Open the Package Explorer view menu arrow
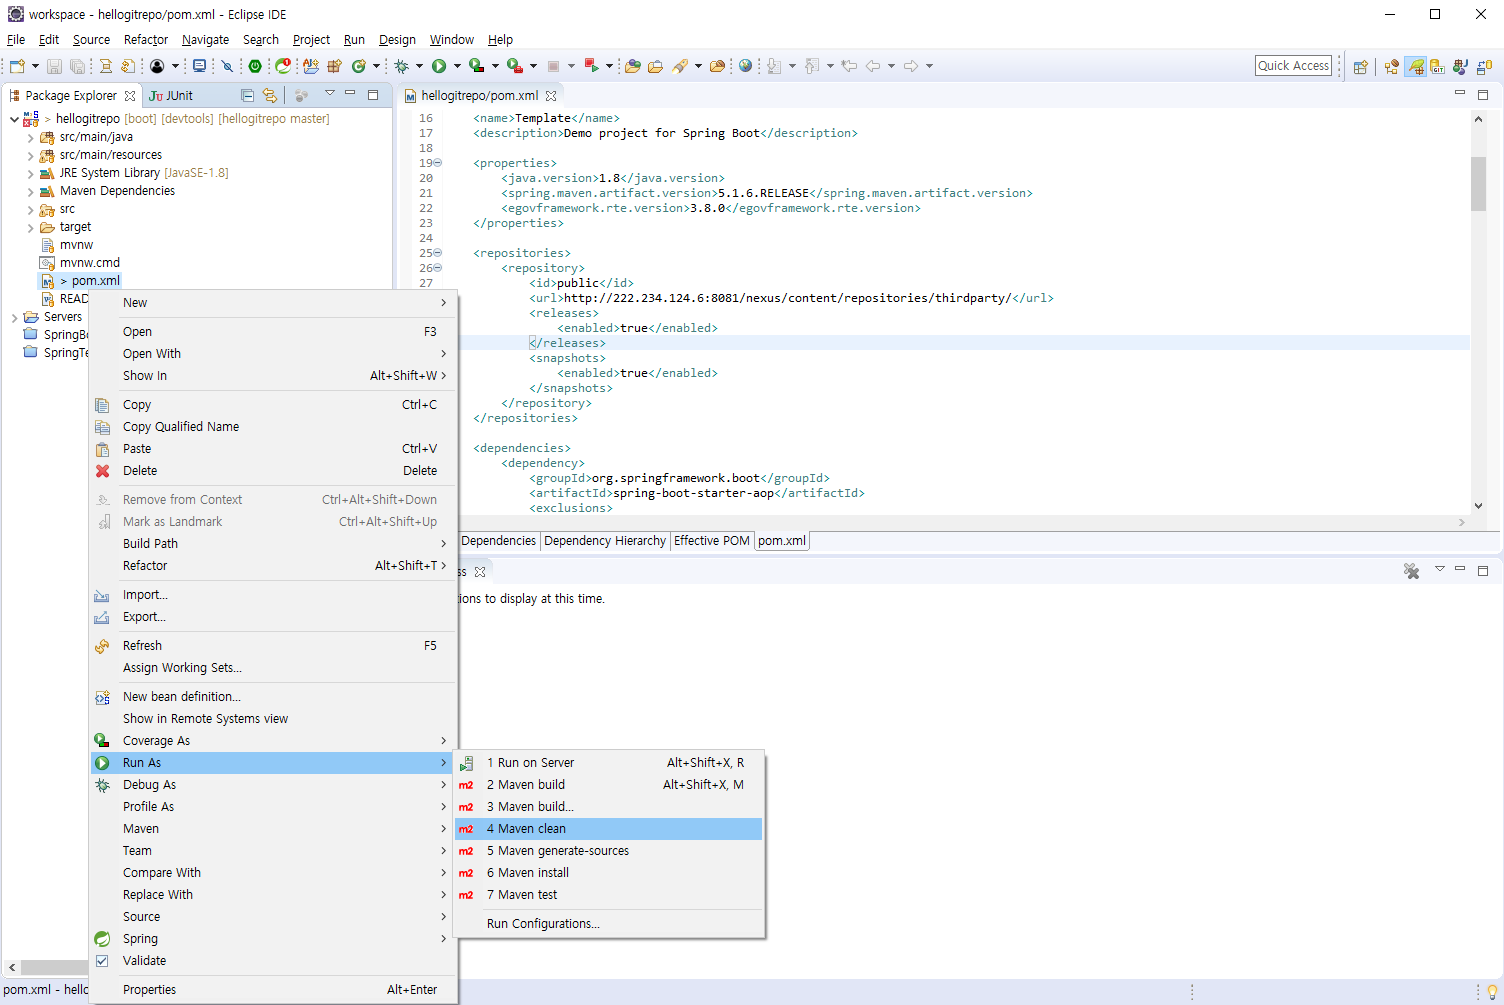Image resolution: width=1504 pixels, height=1005 pixels. coord(329,94)
